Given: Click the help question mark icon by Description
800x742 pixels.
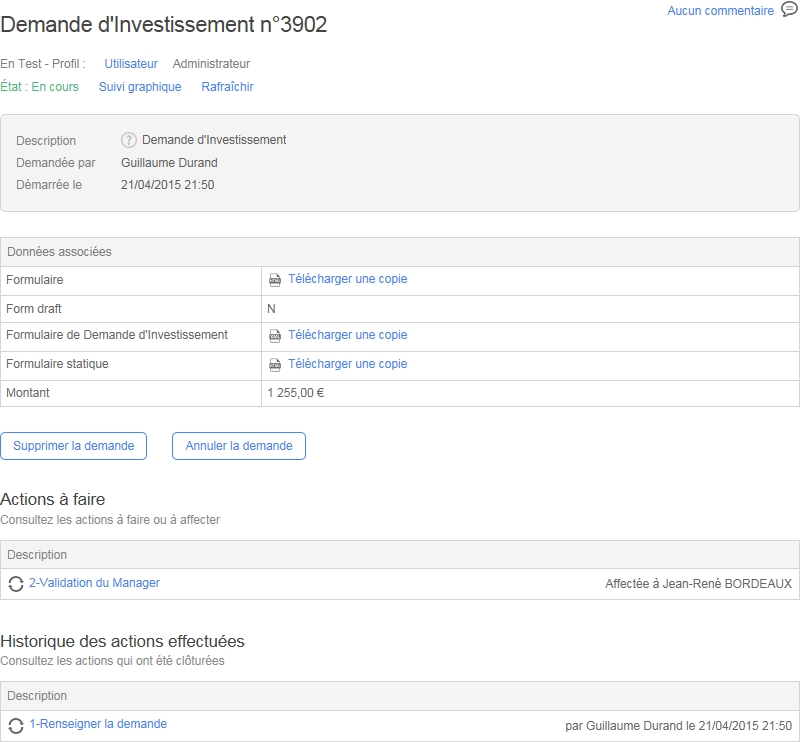Looking at the screenshot, I should 129,140.
